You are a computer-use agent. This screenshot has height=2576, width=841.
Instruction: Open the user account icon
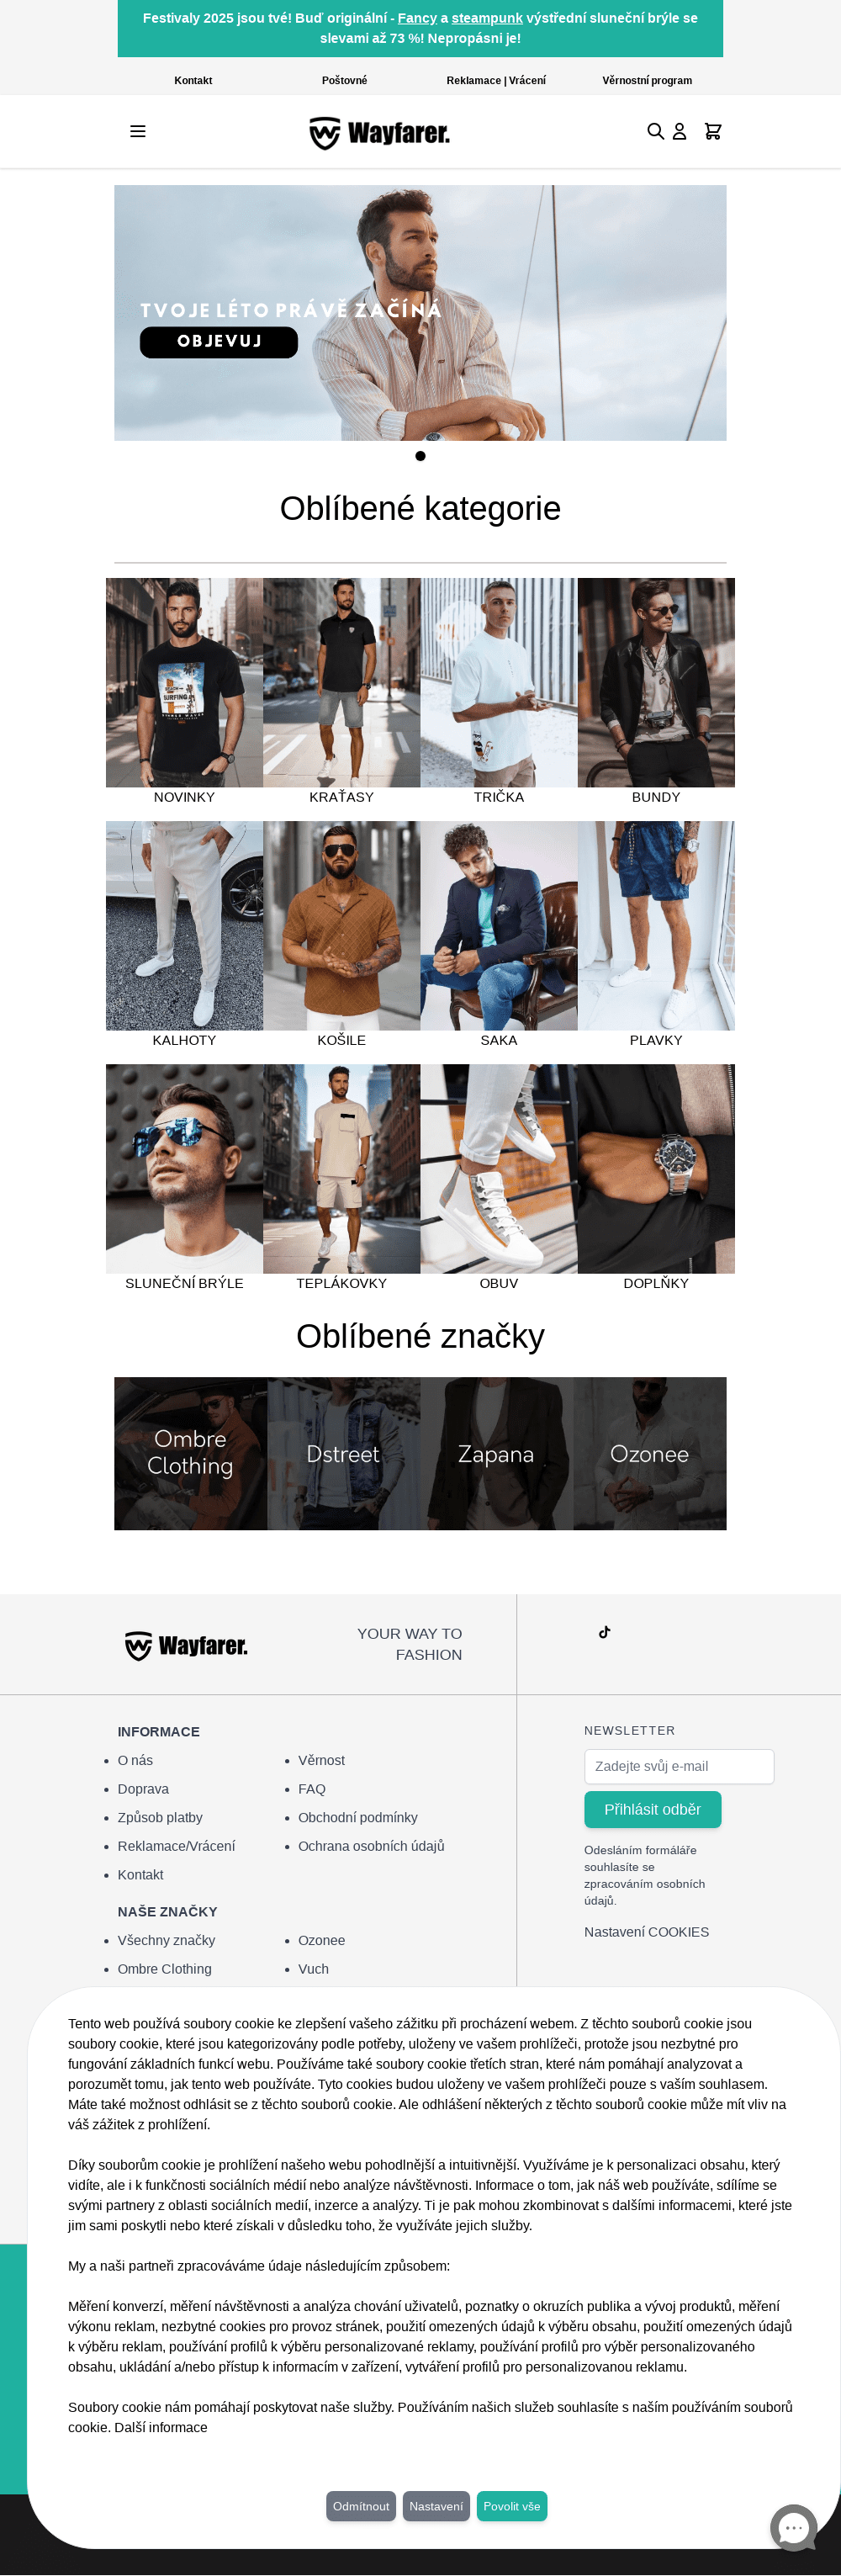click(x=679, y=131)
